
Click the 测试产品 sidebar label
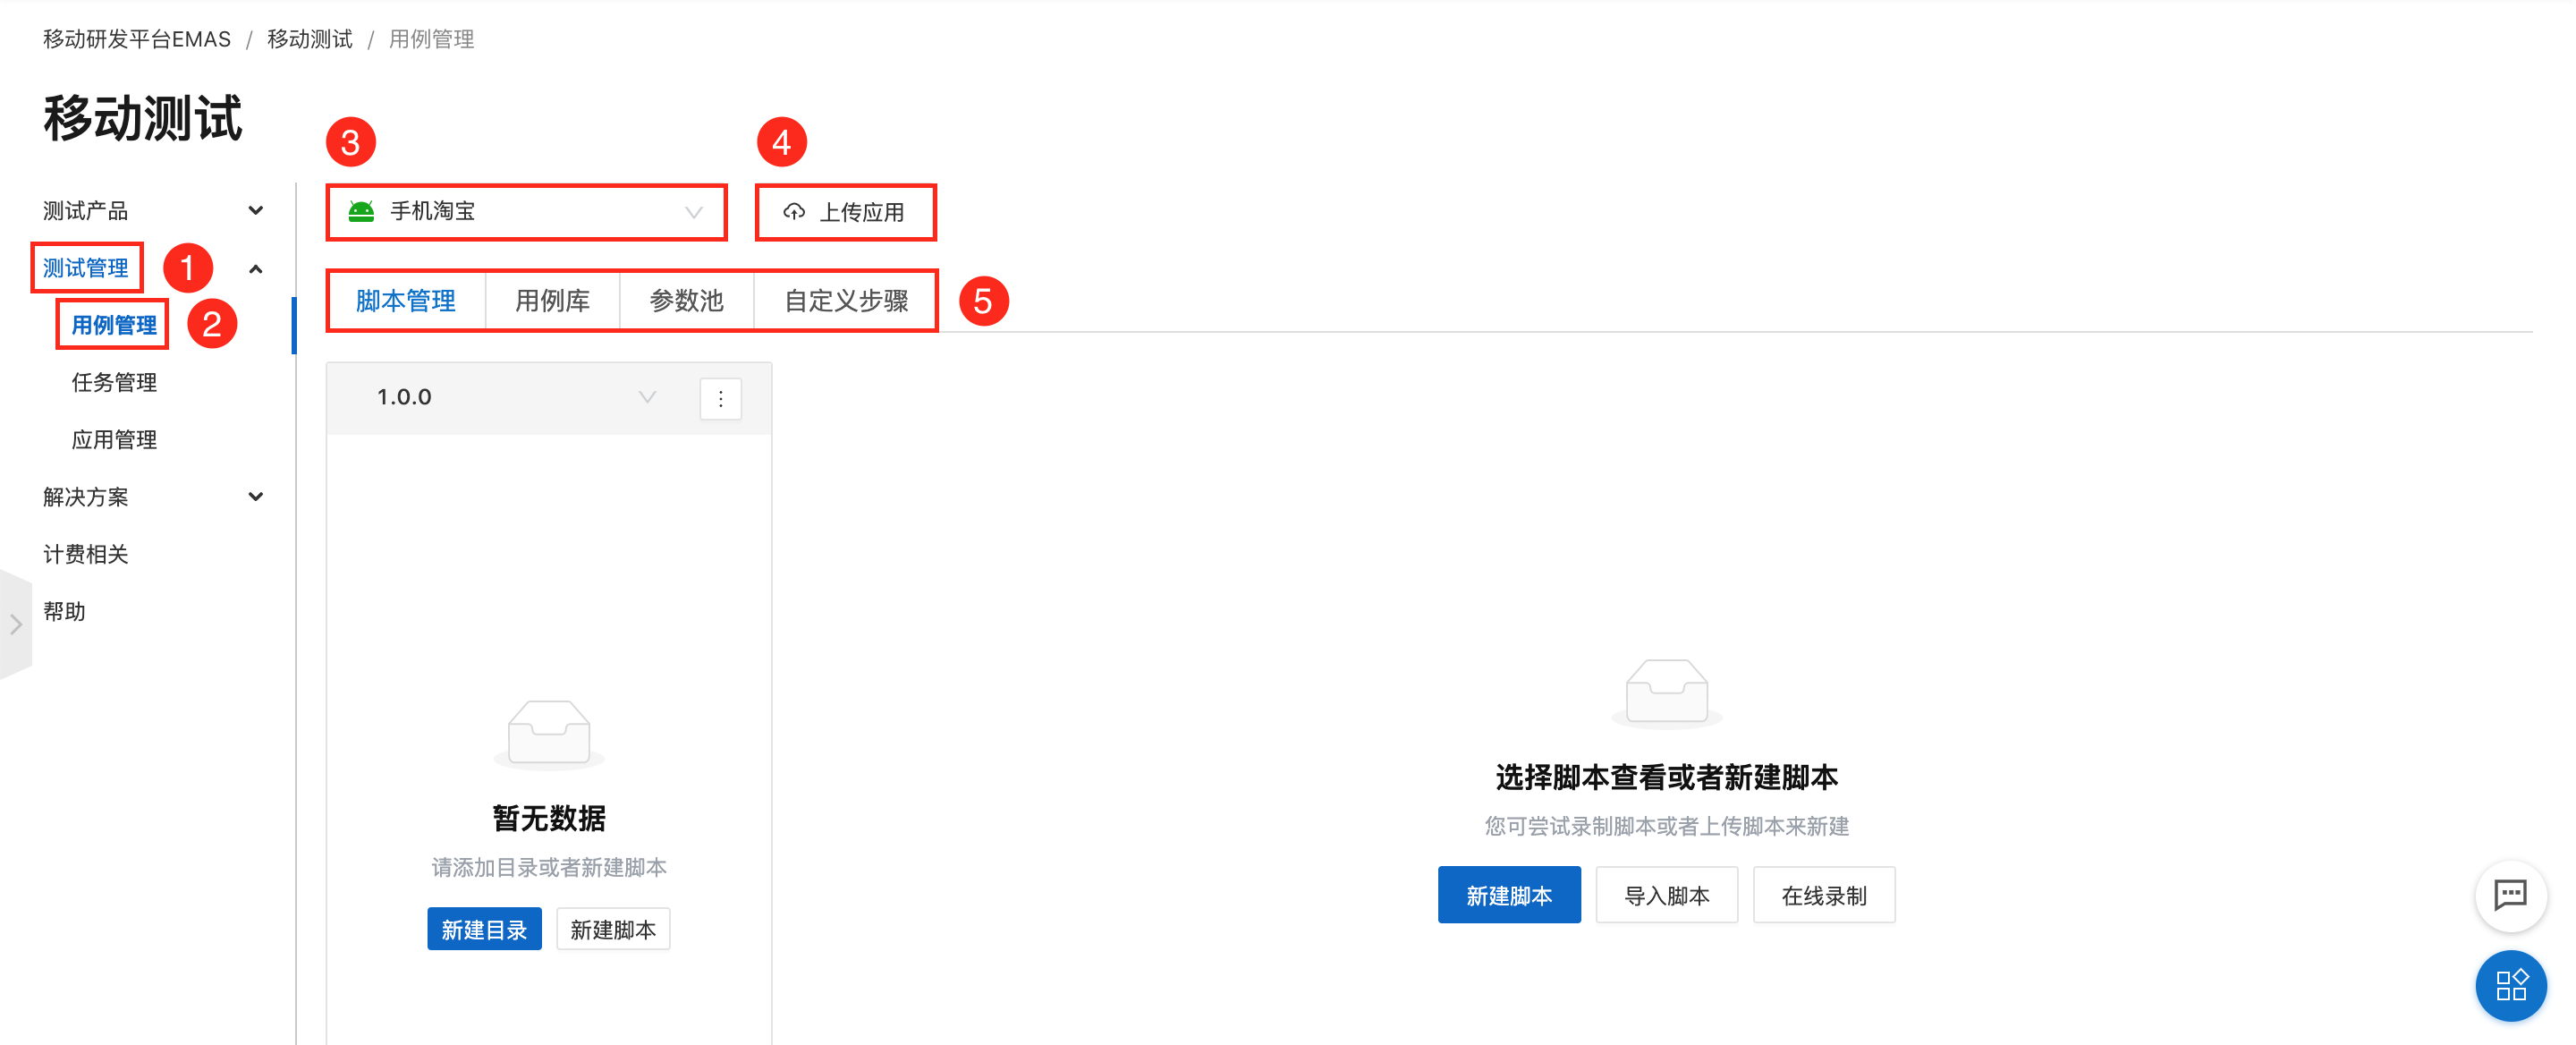click(86, 211)
